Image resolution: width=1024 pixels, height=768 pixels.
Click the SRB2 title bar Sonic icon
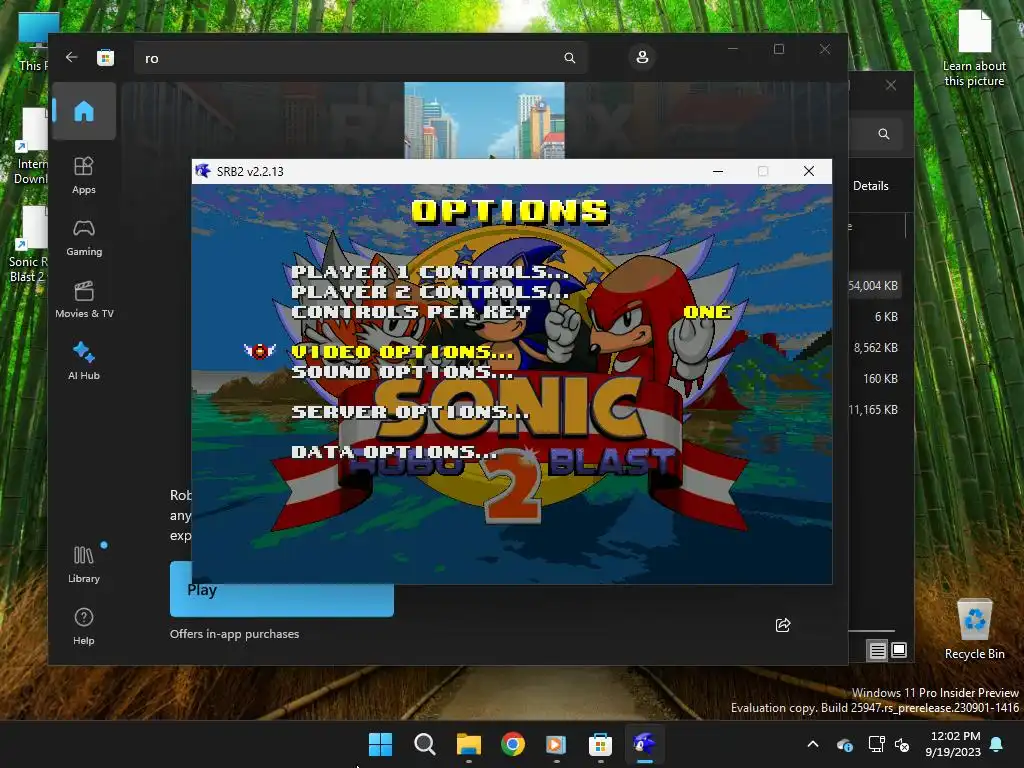(203, 171)
